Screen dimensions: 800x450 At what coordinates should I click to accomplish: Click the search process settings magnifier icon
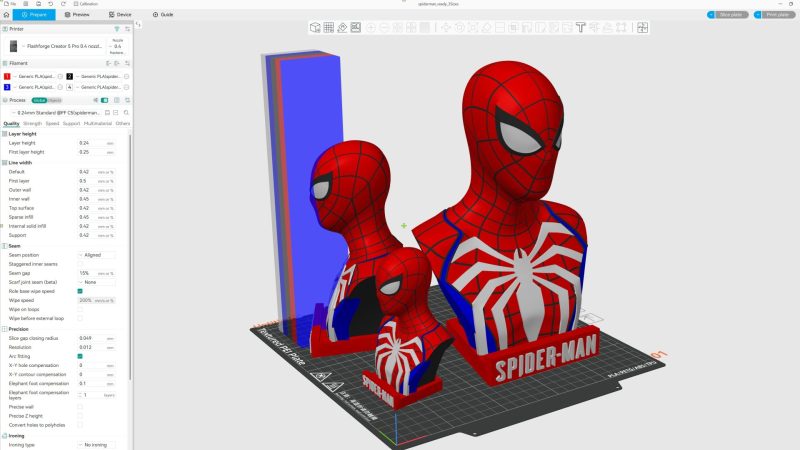coord(126,113)
